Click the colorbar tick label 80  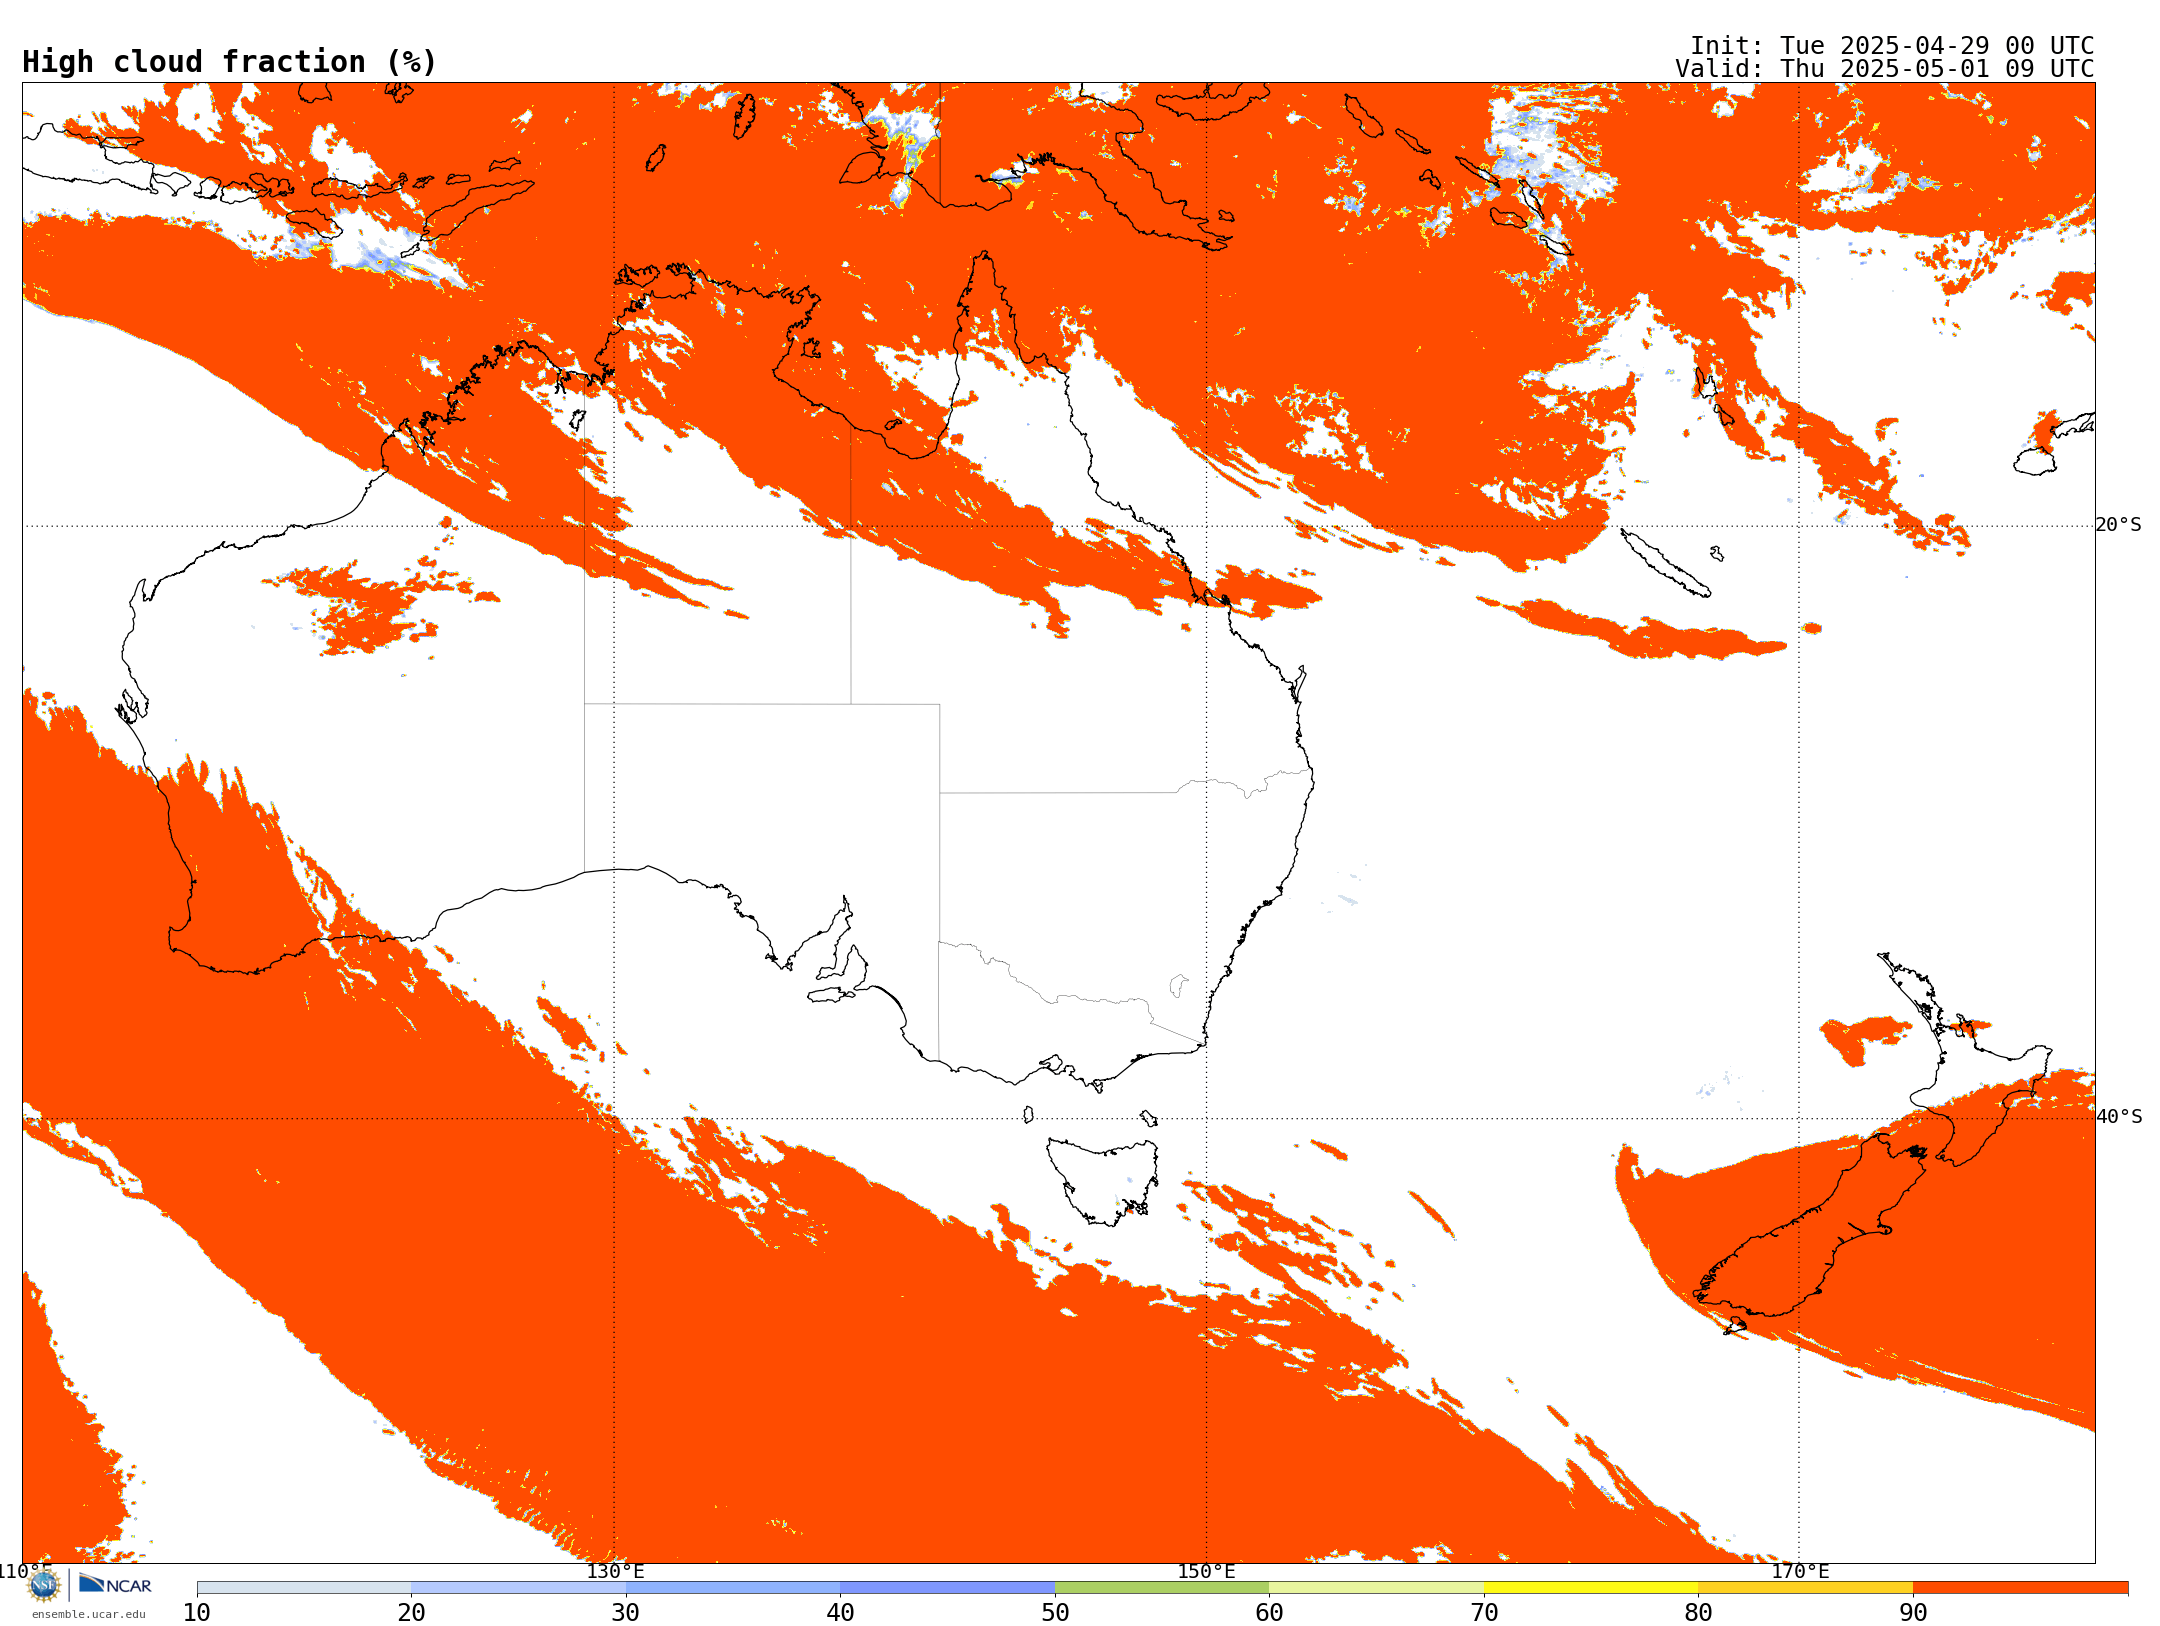1698,1613
